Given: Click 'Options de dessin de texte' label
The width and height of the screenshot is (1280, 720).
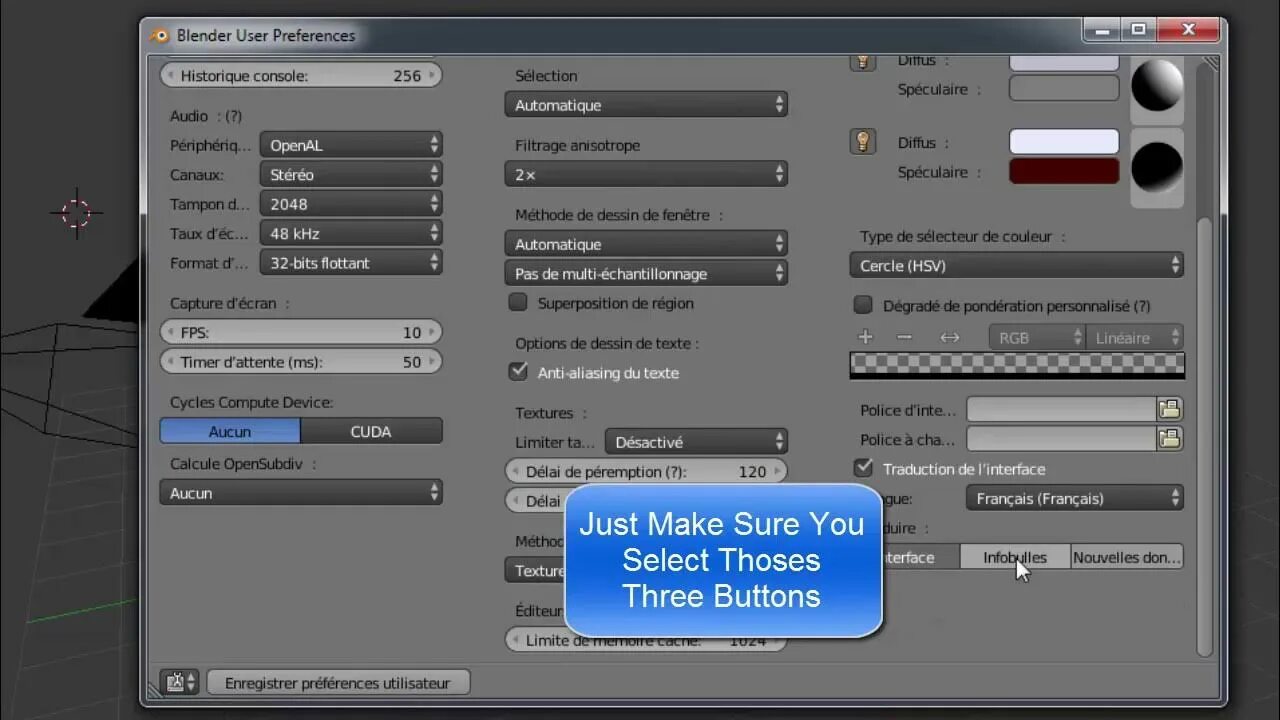Looking at the screenshot, I should pyautogui.click(x=607, y=343).
